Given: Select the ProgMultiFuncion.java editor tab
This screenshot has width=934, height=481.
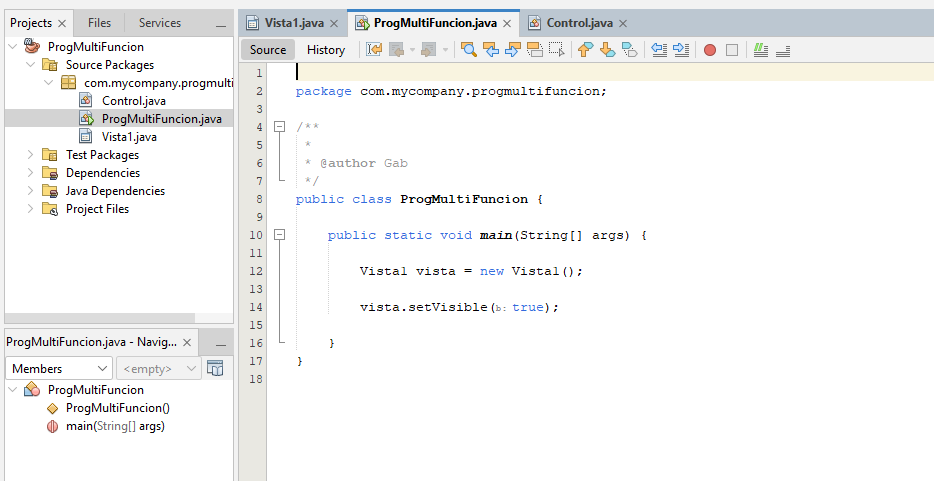Looking at the screenshot, I should 435,23.
